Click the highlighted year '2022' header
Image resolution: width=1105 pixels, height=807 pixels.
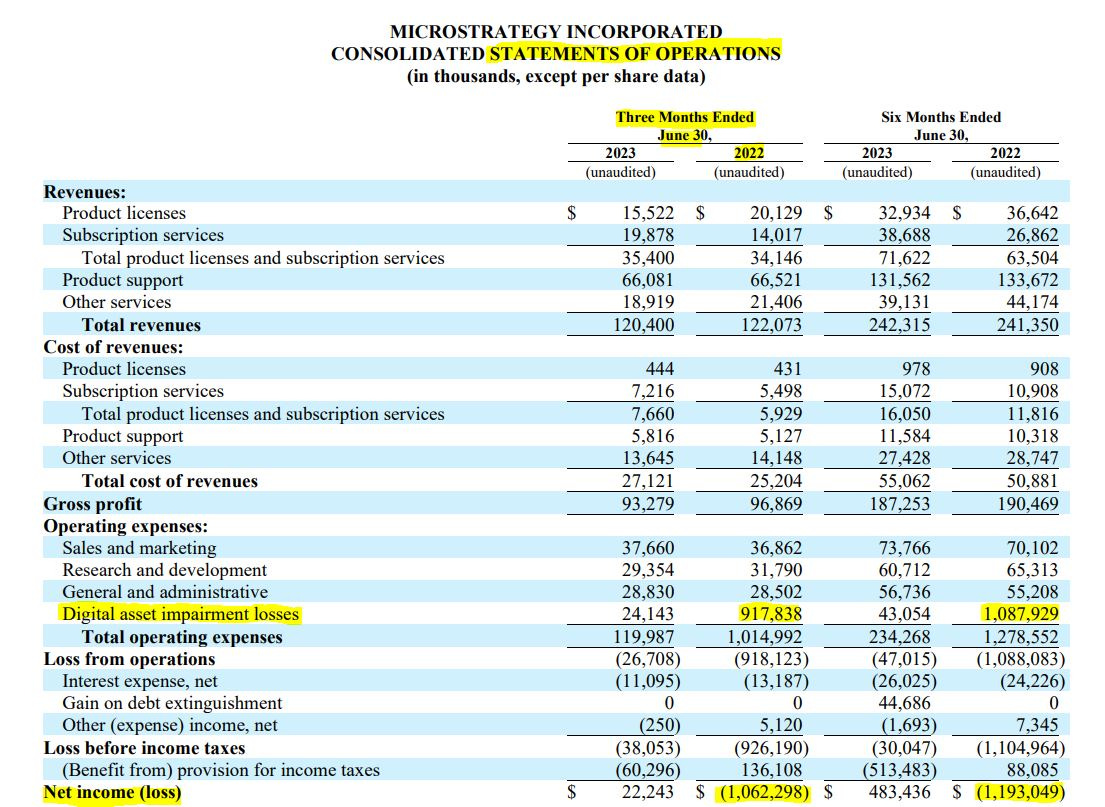tap(748, 153)
